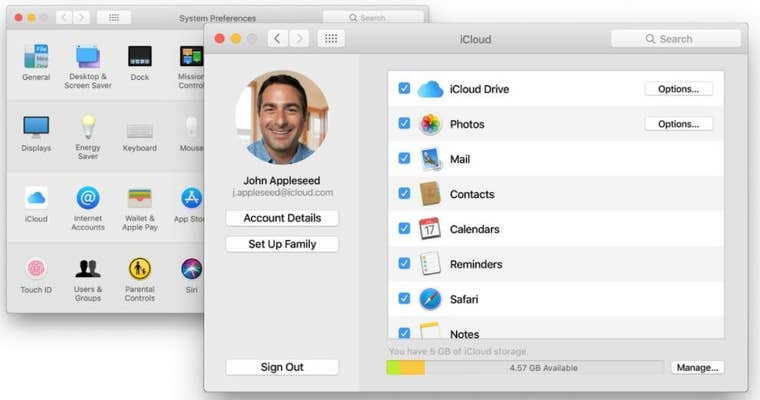The height and width of the screenshot is (400, 760).
Task: Go forward in System Preferences window
Action: [x=82, y=18]
